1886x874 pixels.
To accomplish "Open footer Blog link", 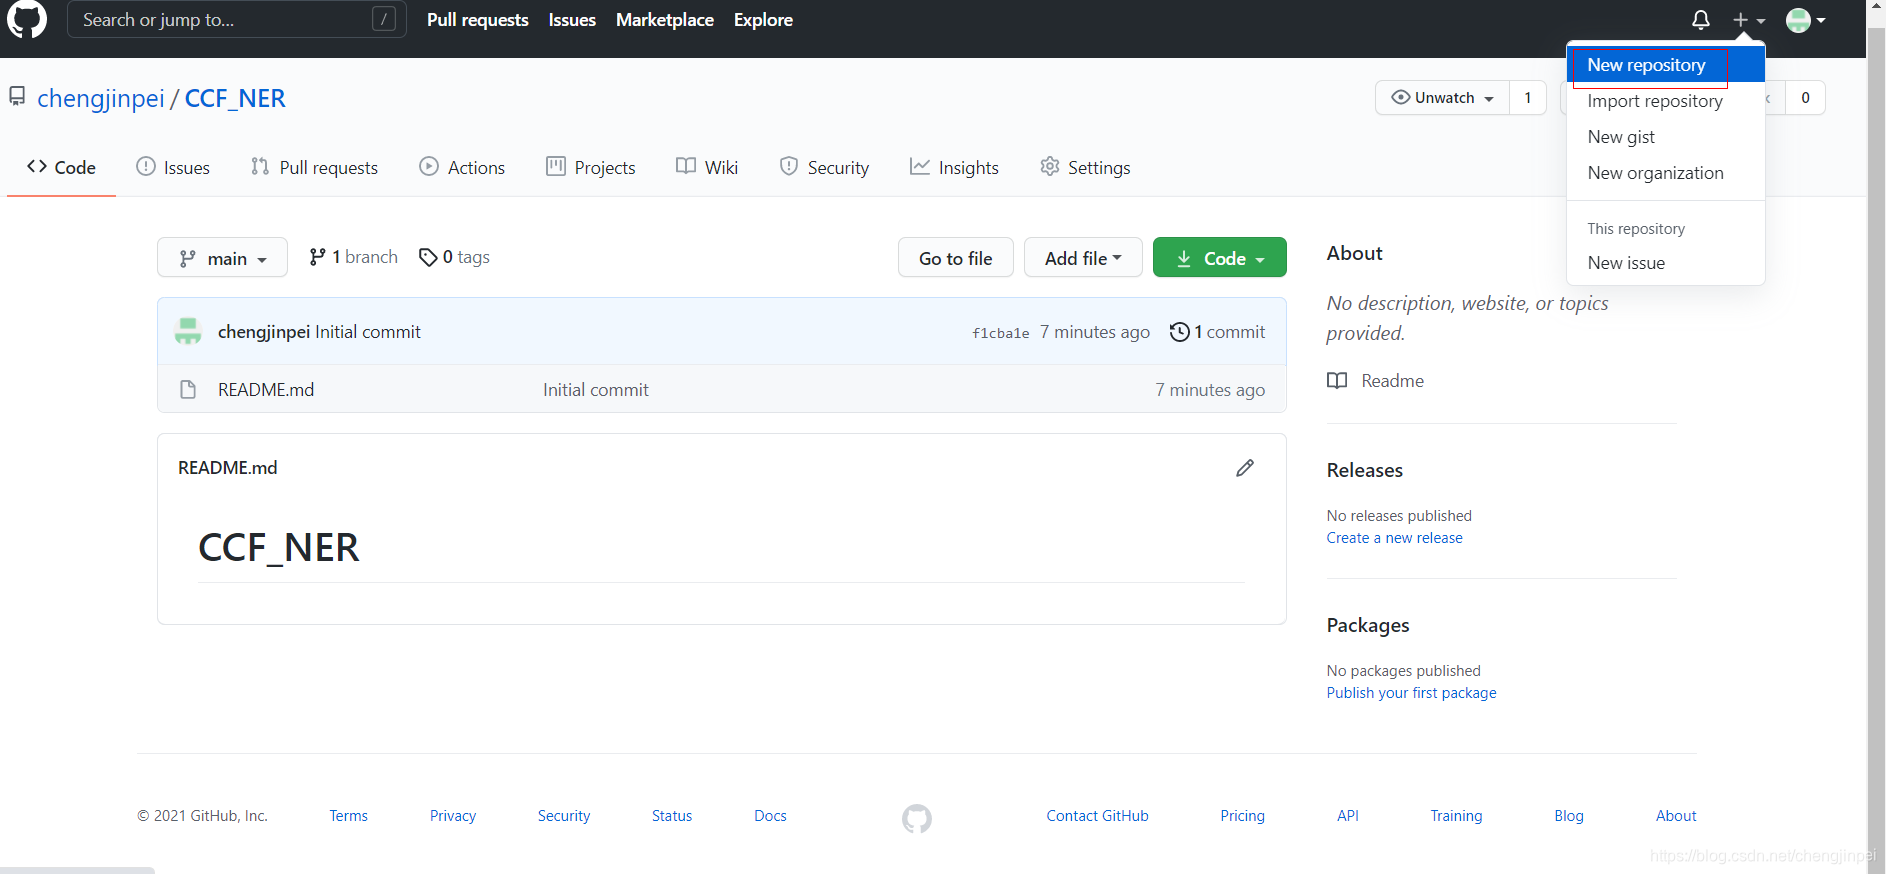I will 1569,816.
